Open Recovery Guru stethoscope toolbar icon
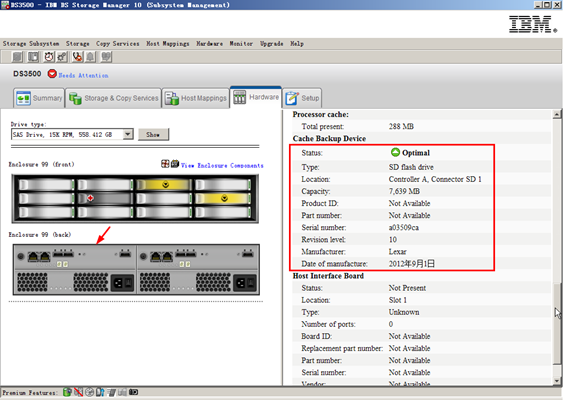The width and height of the screenshot is (567, 402). 77,57
